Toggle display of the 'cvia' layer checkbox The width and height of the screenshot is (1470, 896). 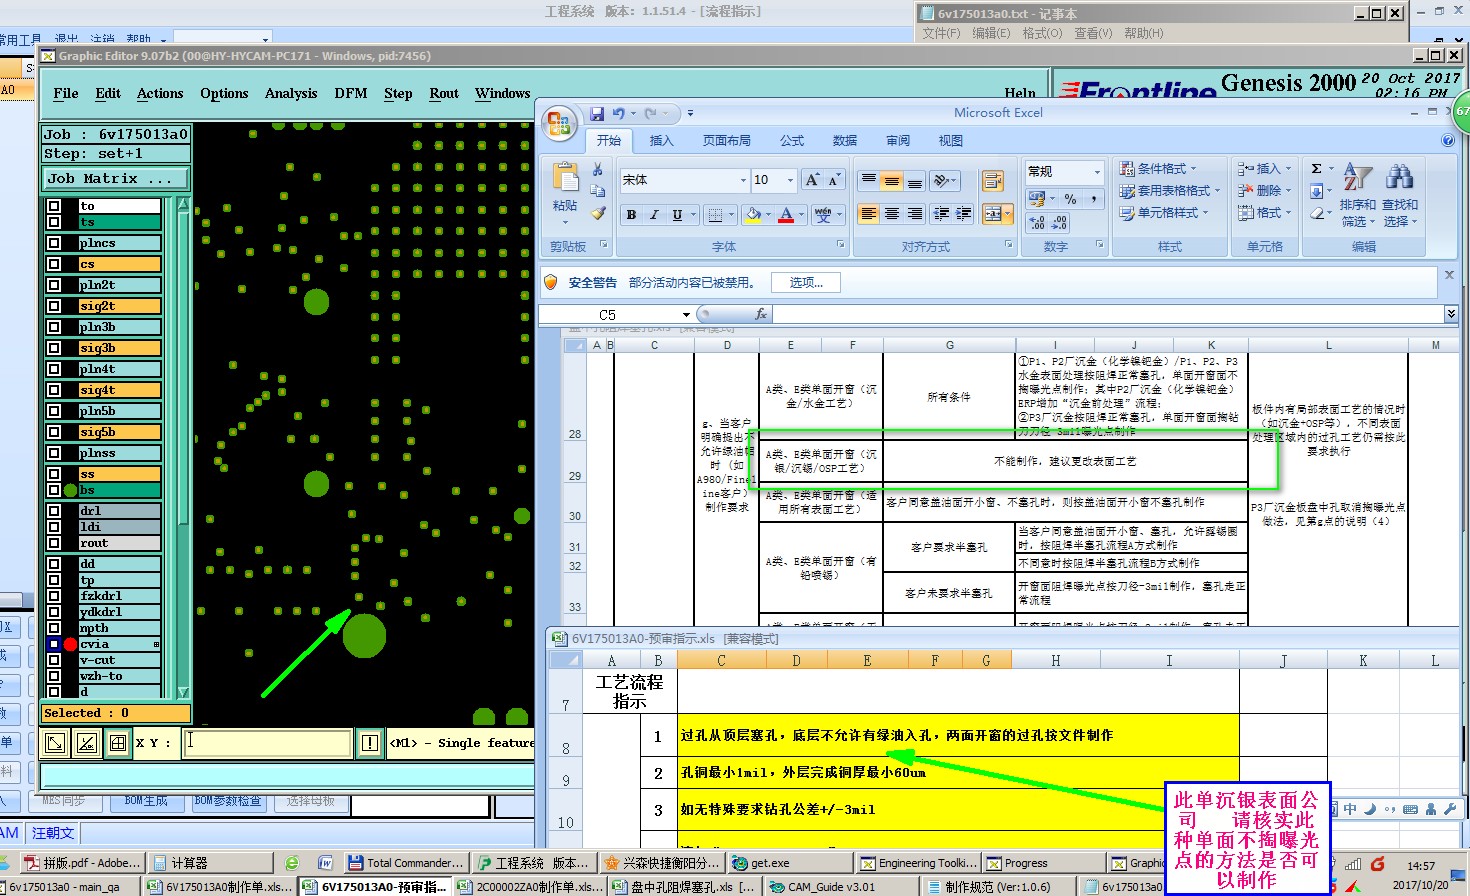54,644
